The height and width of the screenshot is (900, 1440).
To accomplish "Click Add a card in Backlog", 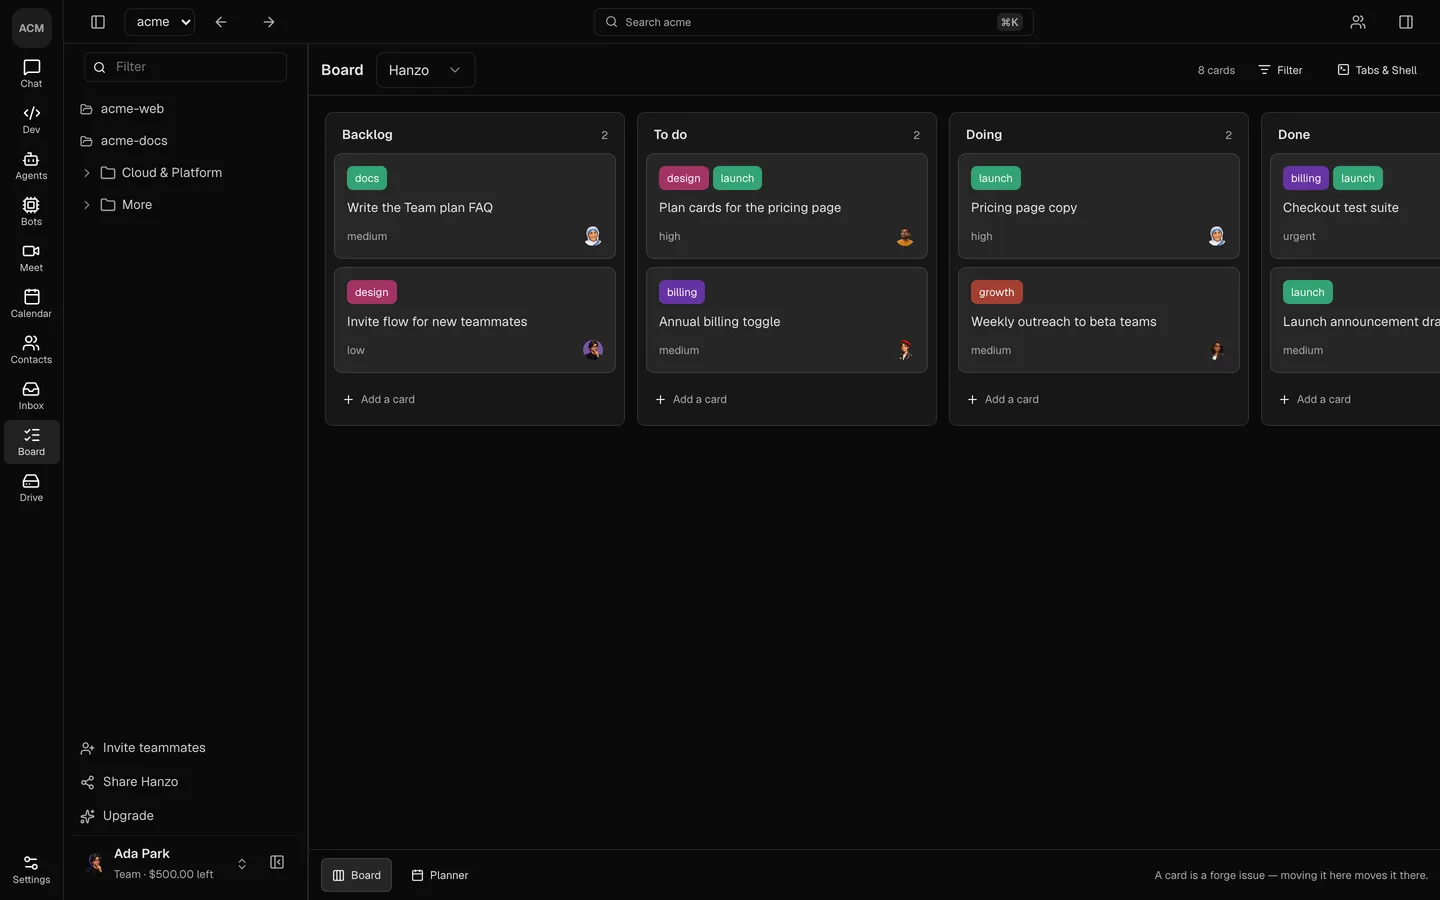I will click(x=379, y=399).
